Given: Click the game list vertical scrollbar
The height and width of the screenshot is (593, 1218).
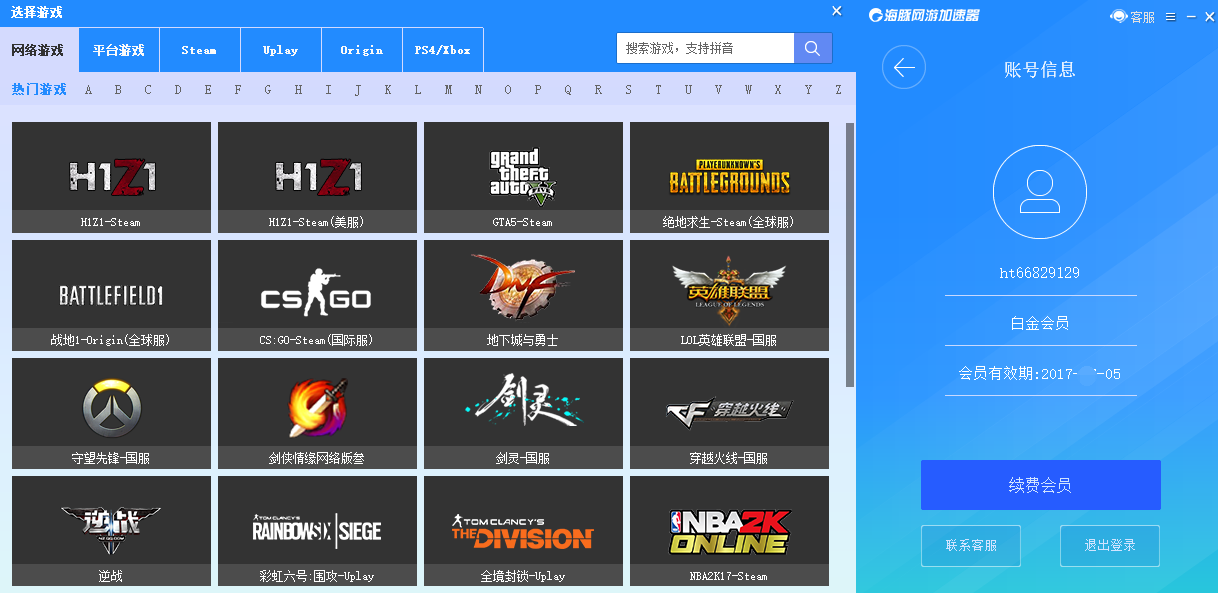Looking at the screenshot, I should point(850,255).
